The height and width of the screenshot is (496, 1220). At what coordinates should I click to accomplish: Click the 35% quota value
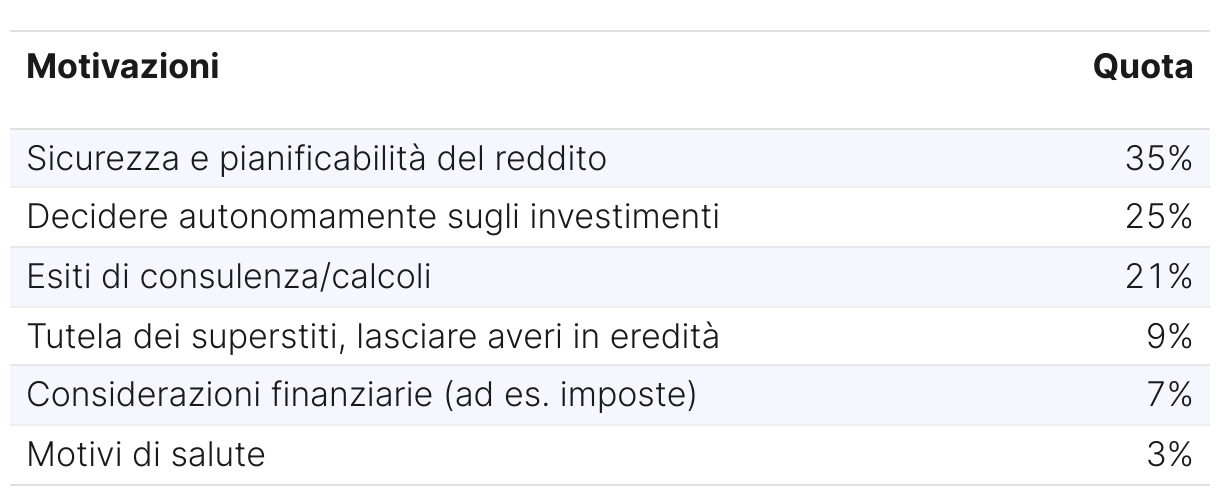coord(1159,158)
